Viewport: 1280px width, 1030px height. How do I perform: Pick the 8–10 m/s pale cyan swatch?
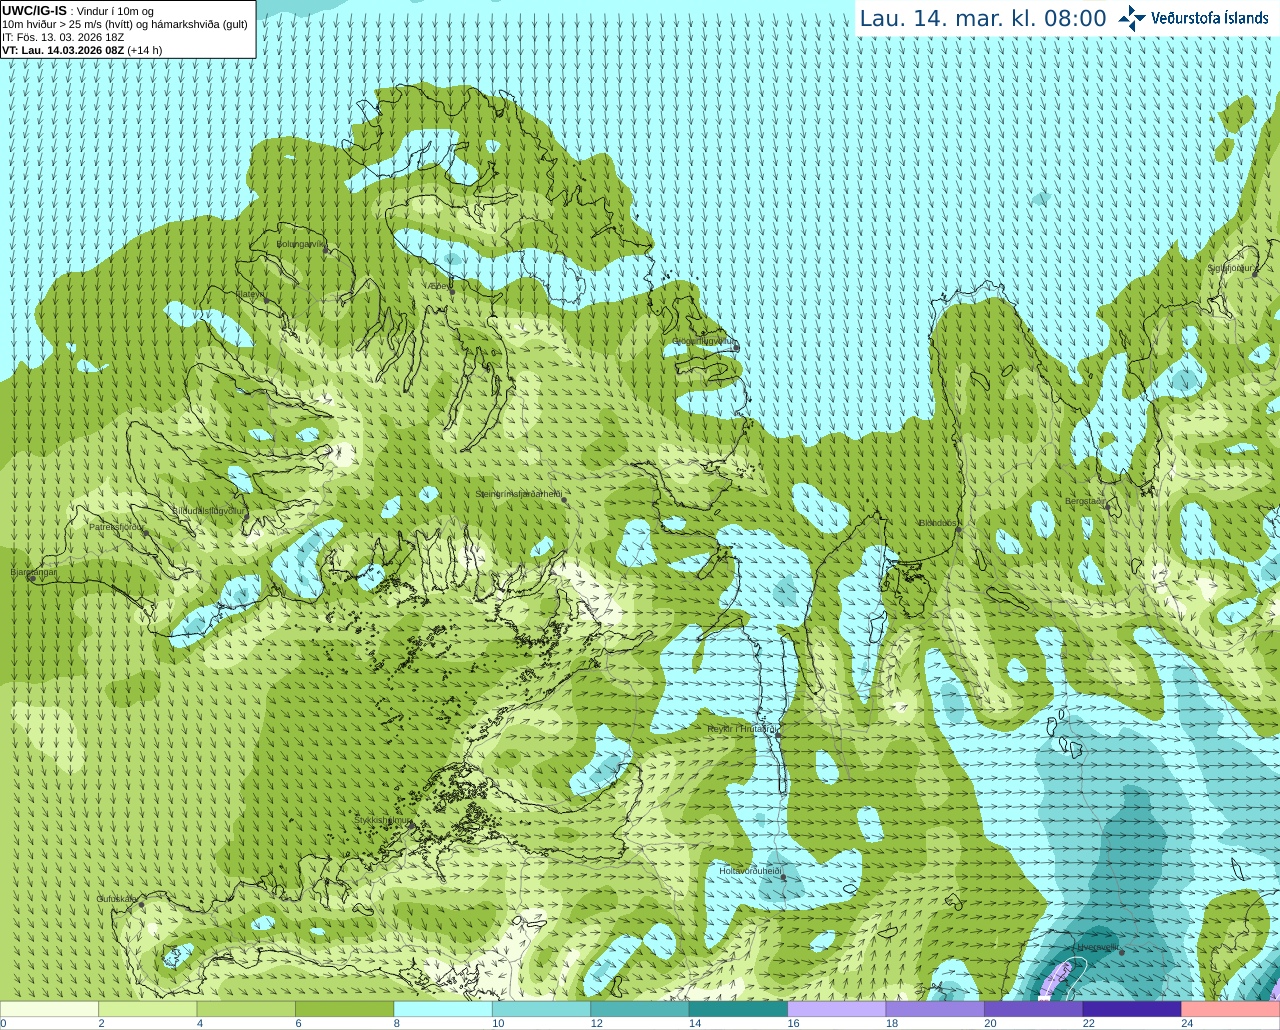point(443,1009)
